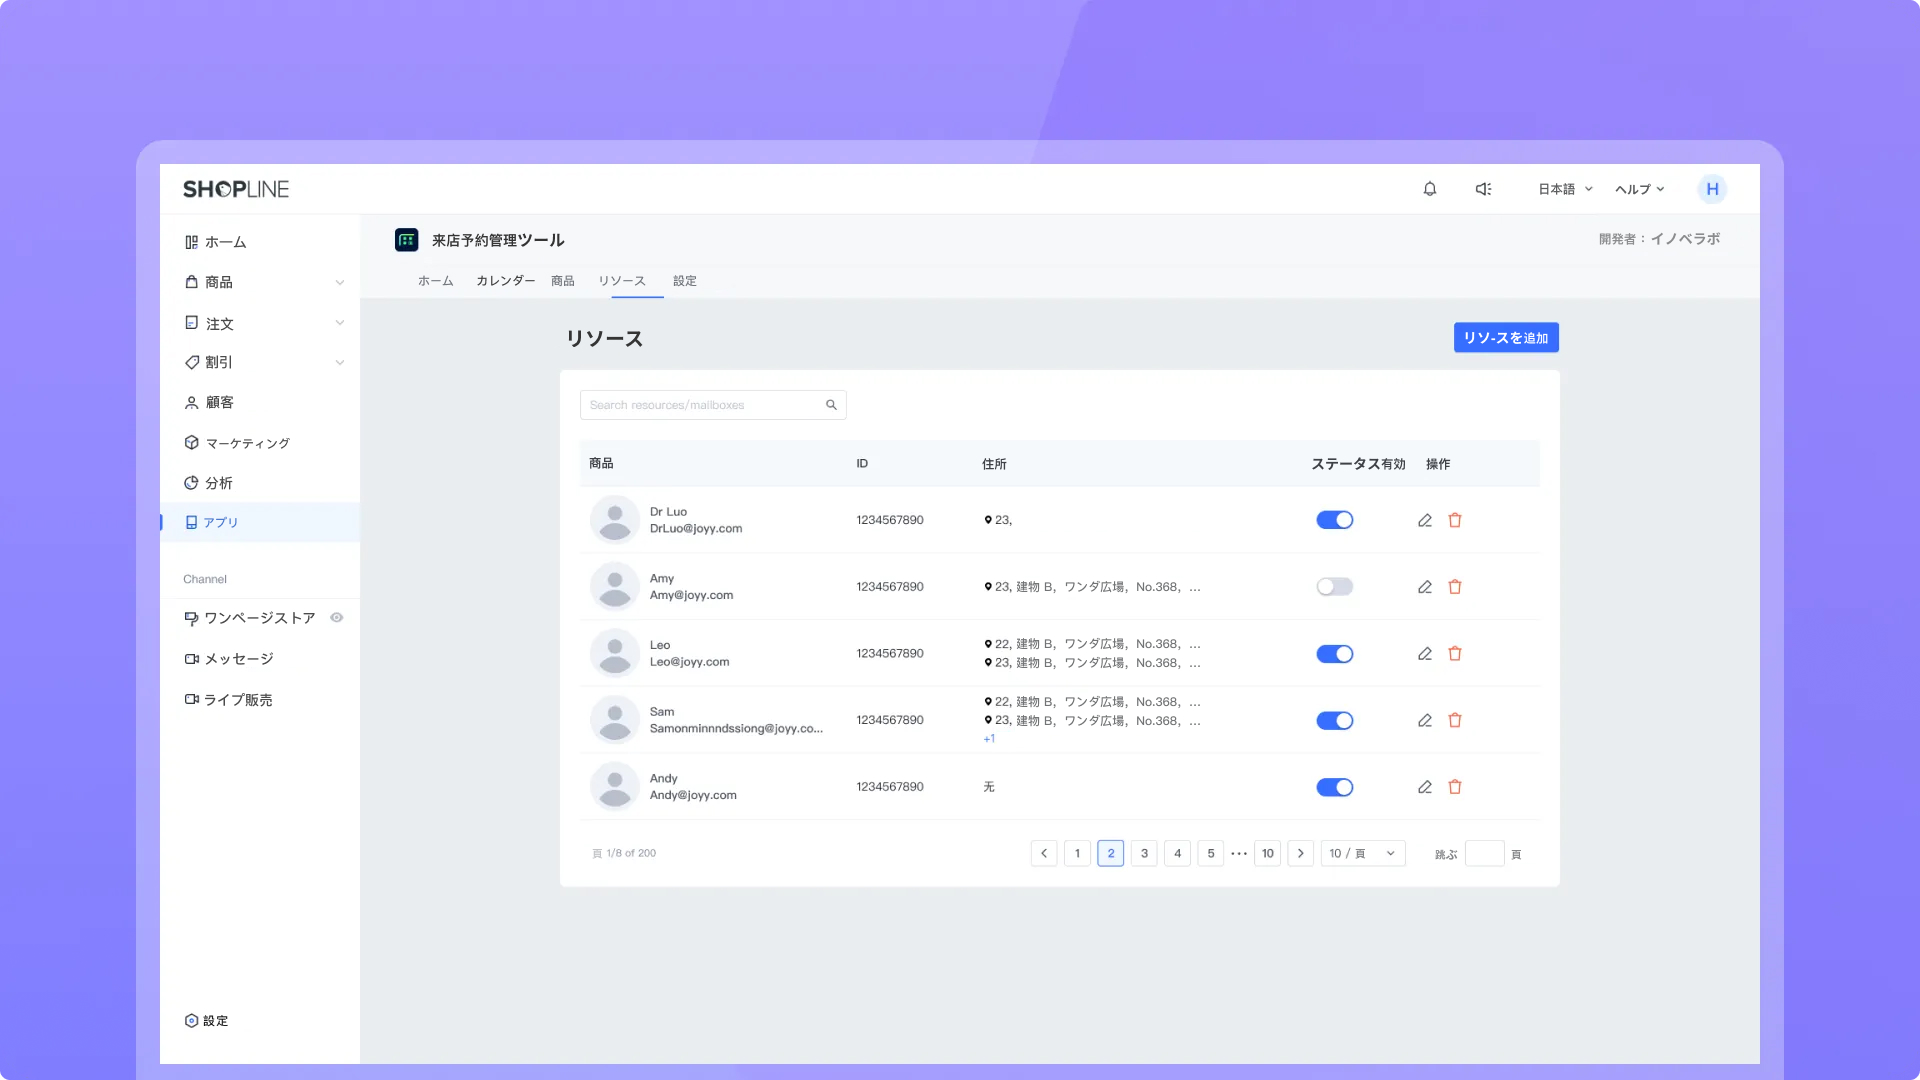Click the announcements megaphone icon
The height and width of the screenshot is (1080, 1920).
tap(1484, 189)
